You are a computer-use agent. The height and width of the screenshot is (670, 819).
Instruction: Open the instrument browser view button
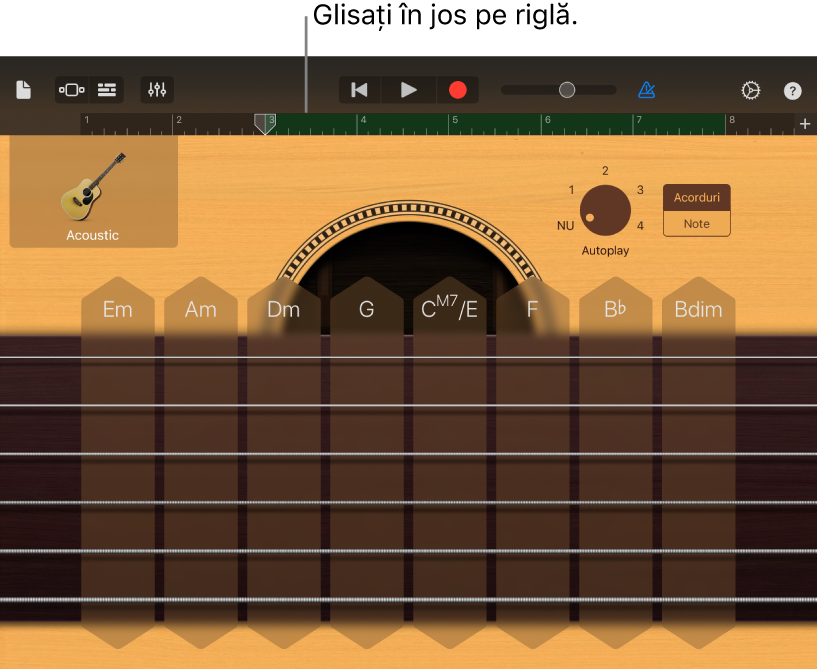72,90
